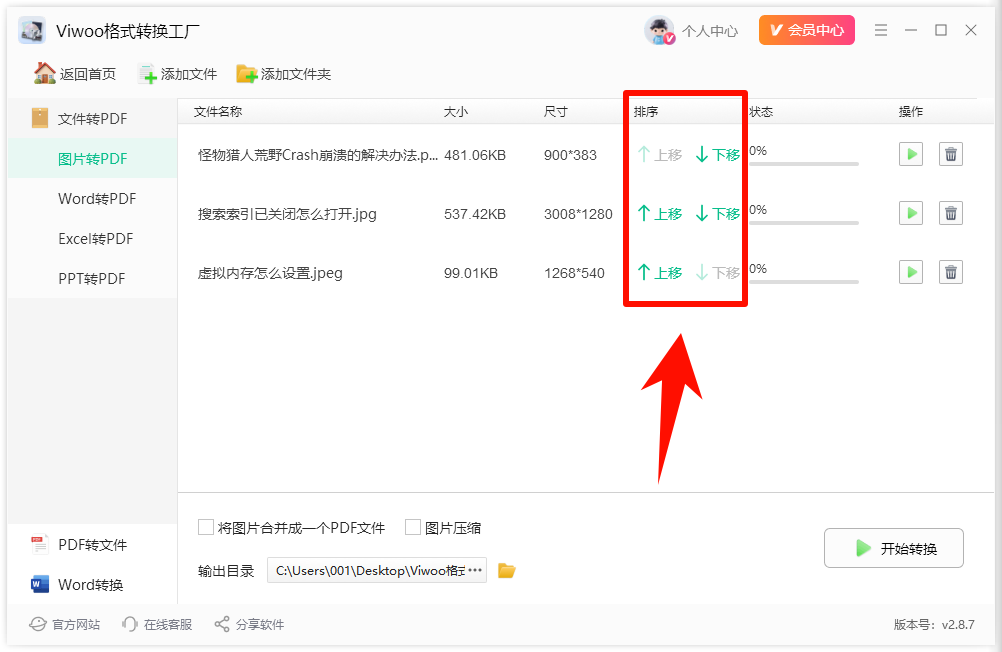Select file name 搜索索引已关闭怎么打开.jpg
This screenshot has width=1002, height=652.
click(287, 213)
